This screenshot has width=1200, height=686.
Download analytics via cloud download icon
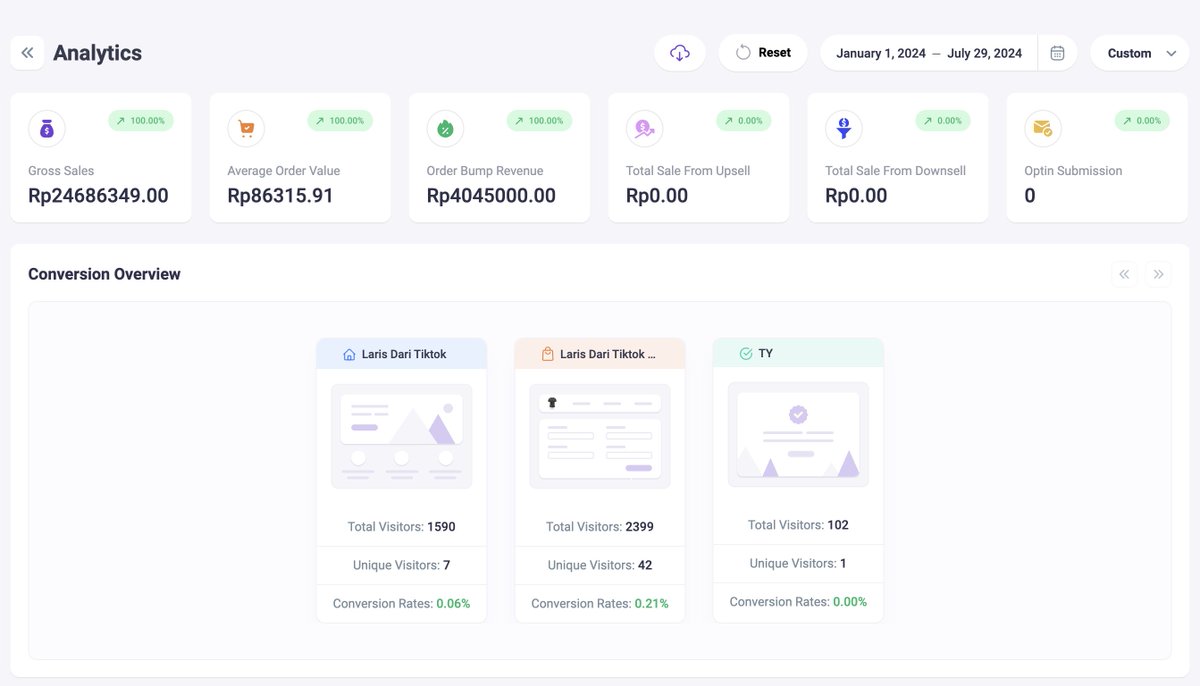coord(680,53)
